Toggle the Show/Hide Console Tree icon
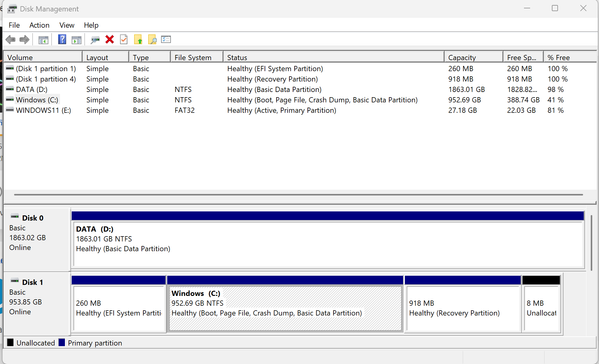Screen dimensions: 599x364 (x=43, y=40)
